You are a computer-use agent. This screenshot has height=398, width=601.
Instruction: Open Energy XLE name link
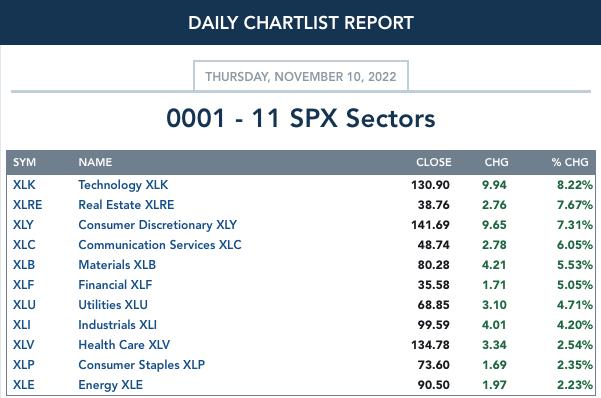tap(110, 384)
